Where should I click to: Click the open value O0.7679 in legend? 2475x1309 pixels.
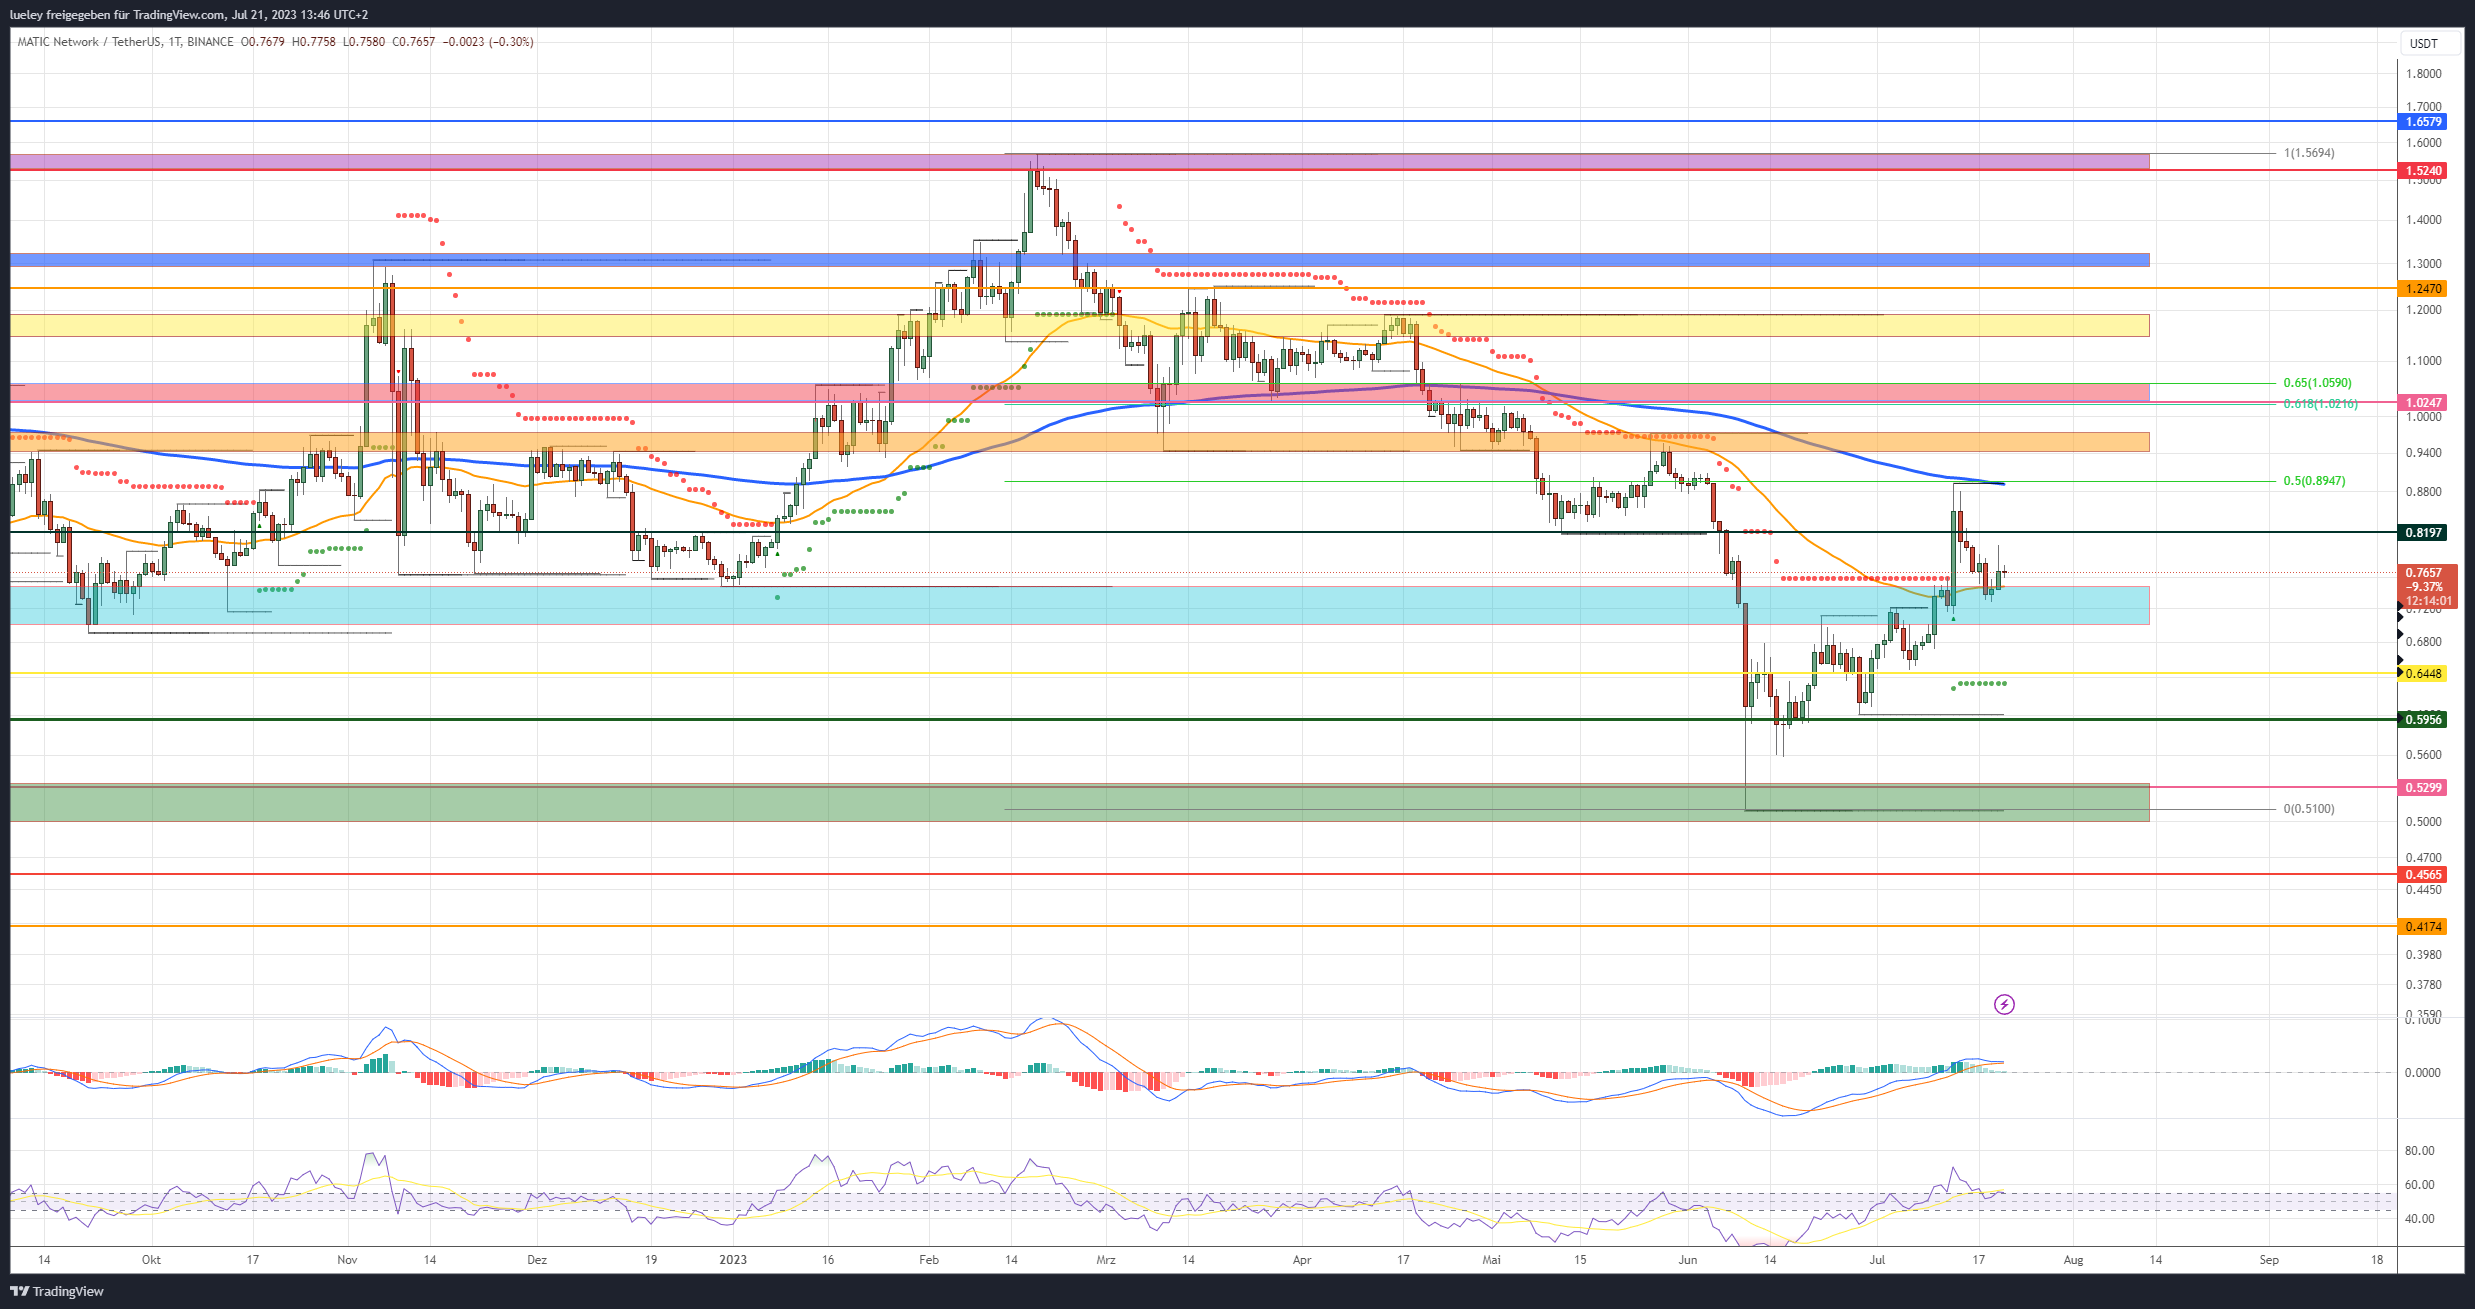(x=263, y=42)
